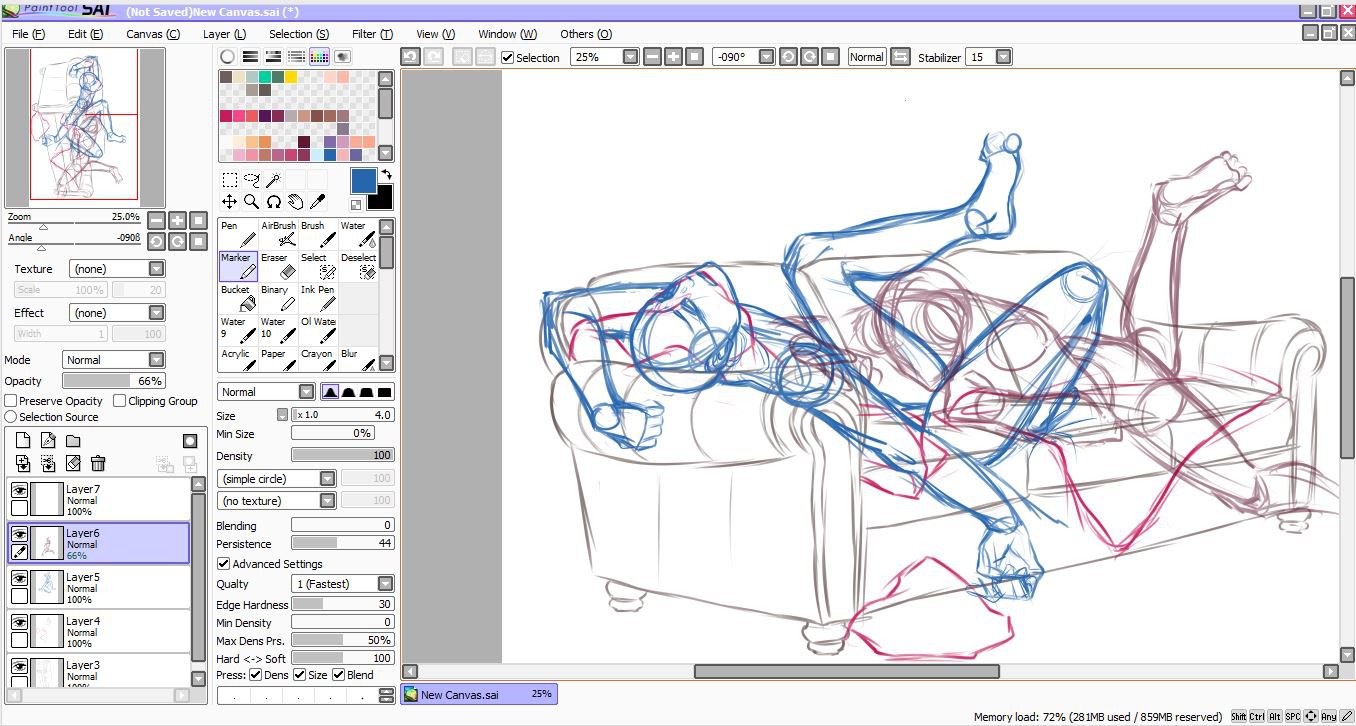1356x726 pixels.
Task: Swap foreground and background colors
Action: (x=386, y=174)
